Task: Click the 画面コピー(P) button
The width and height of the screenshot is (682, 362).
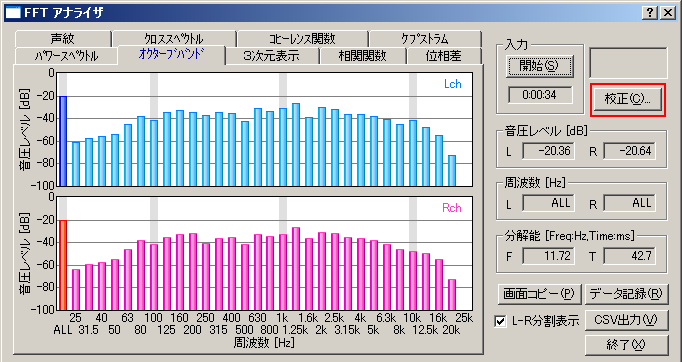Action: pos(539,294)
